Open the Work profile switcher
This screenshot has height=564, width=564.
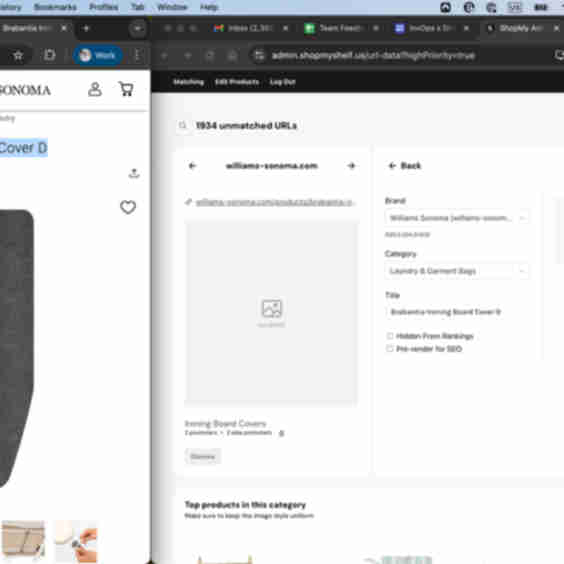(97, 55)
